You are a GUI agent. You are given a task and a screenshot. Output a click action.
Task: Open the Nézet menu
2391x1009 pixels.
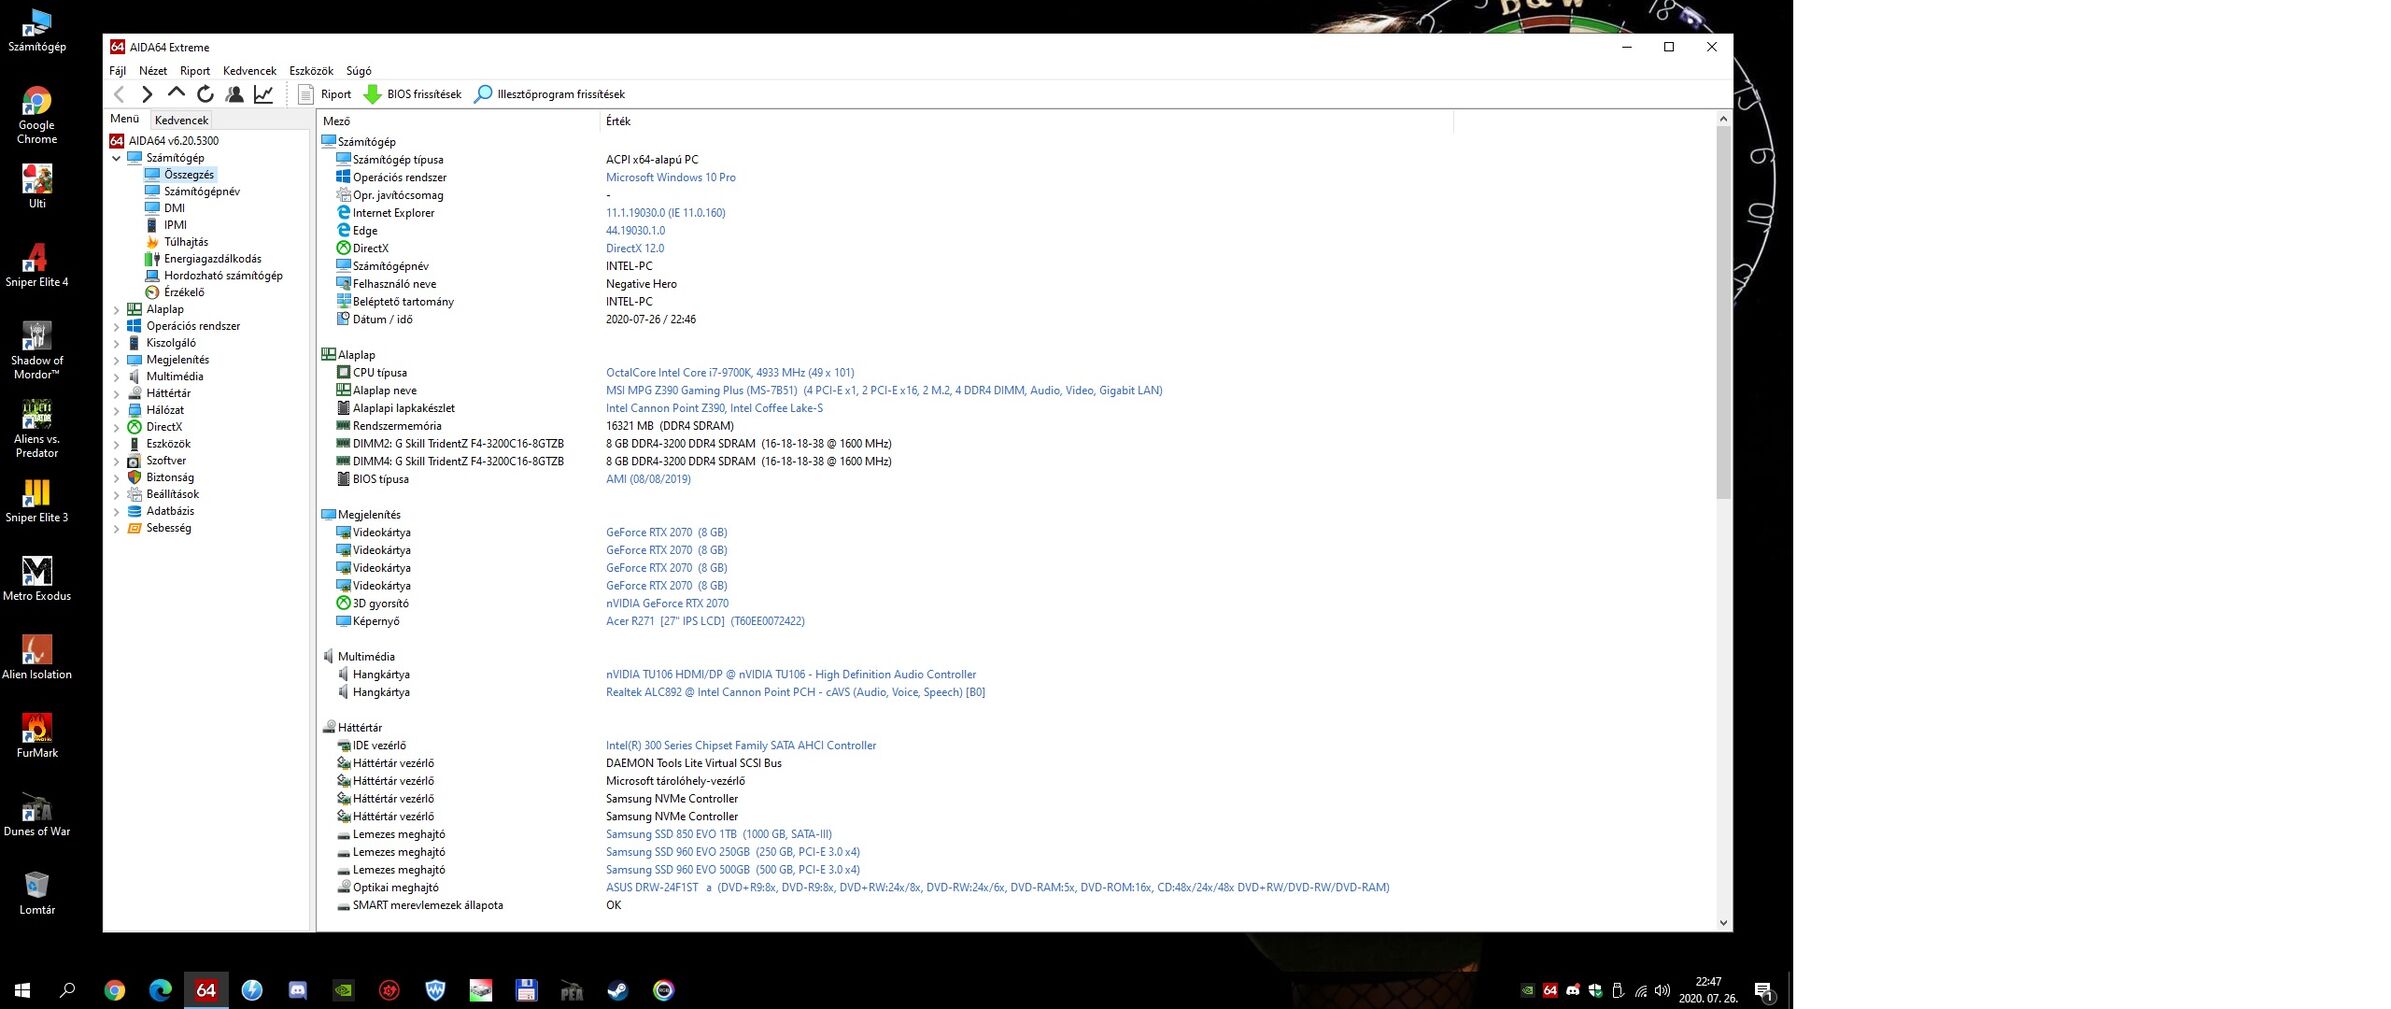pos(153,71)
